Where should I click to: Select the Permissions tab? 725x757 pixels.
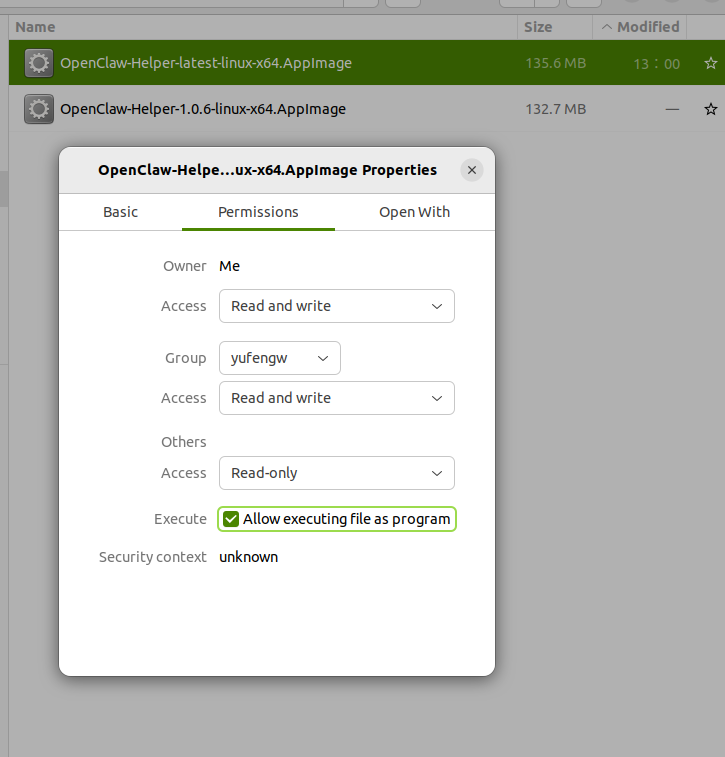pyautogui.click(x=258, y=212)
